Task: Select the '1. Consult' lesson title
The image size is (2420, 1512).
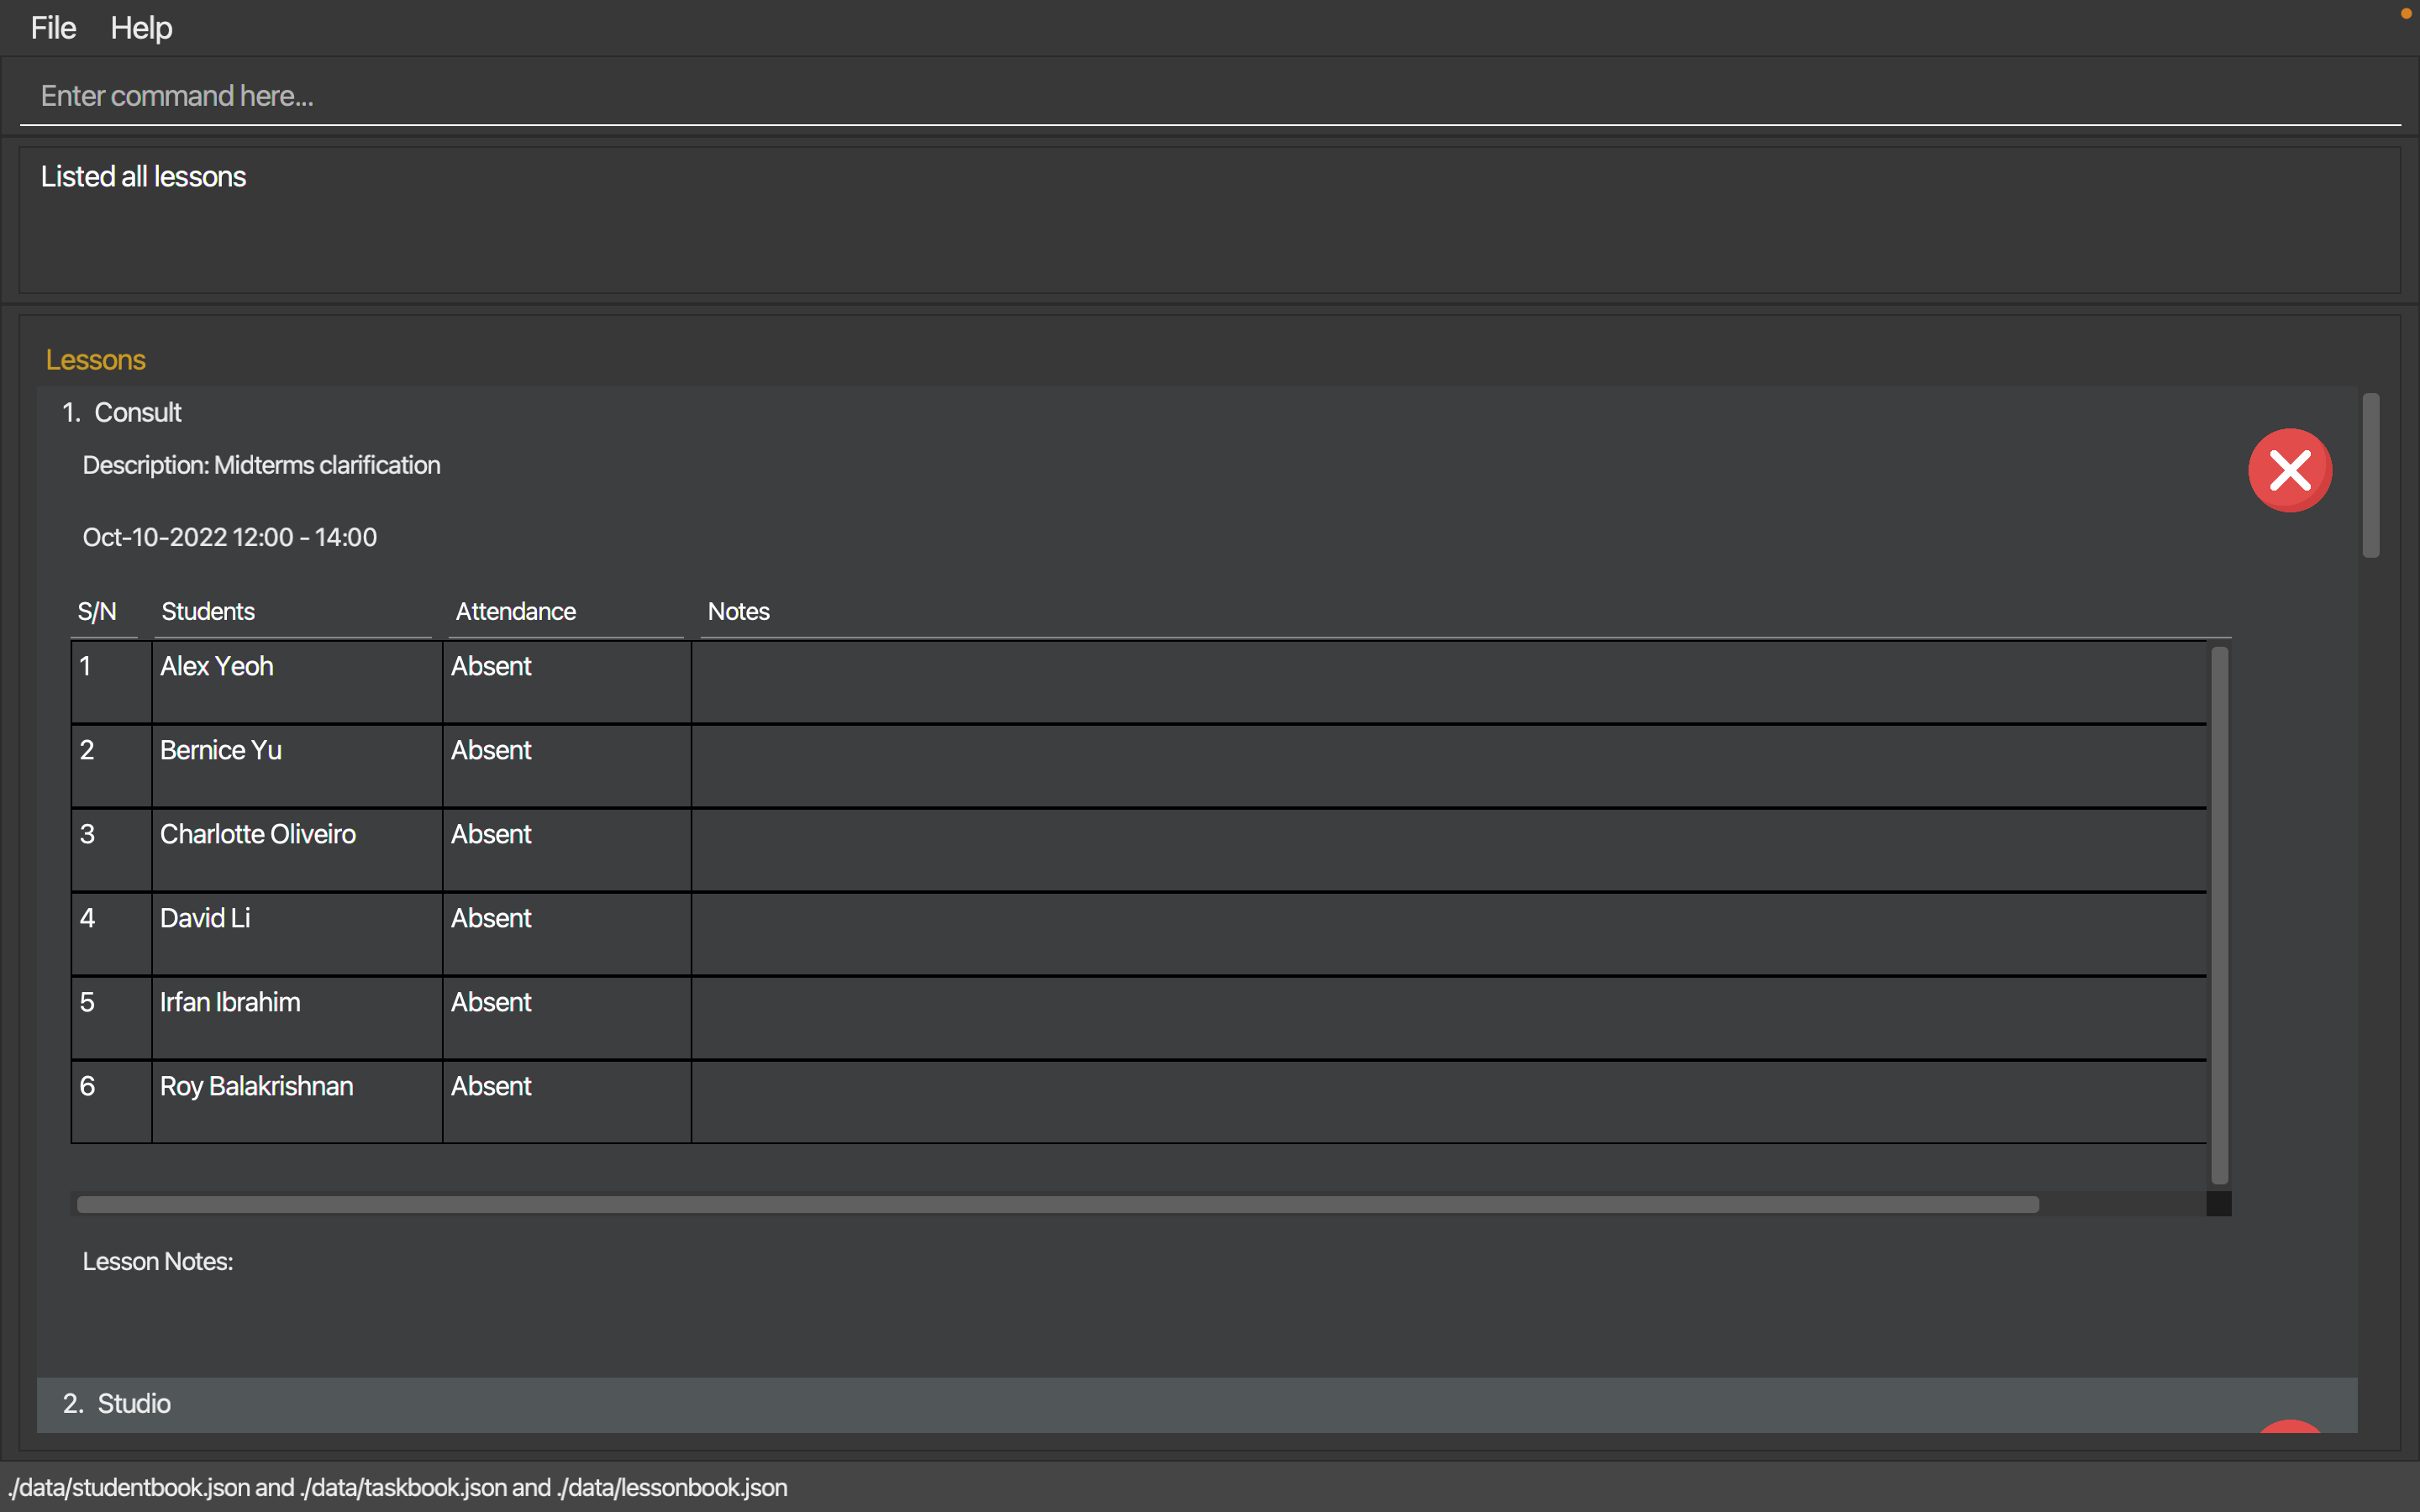Action: [122, 412]
